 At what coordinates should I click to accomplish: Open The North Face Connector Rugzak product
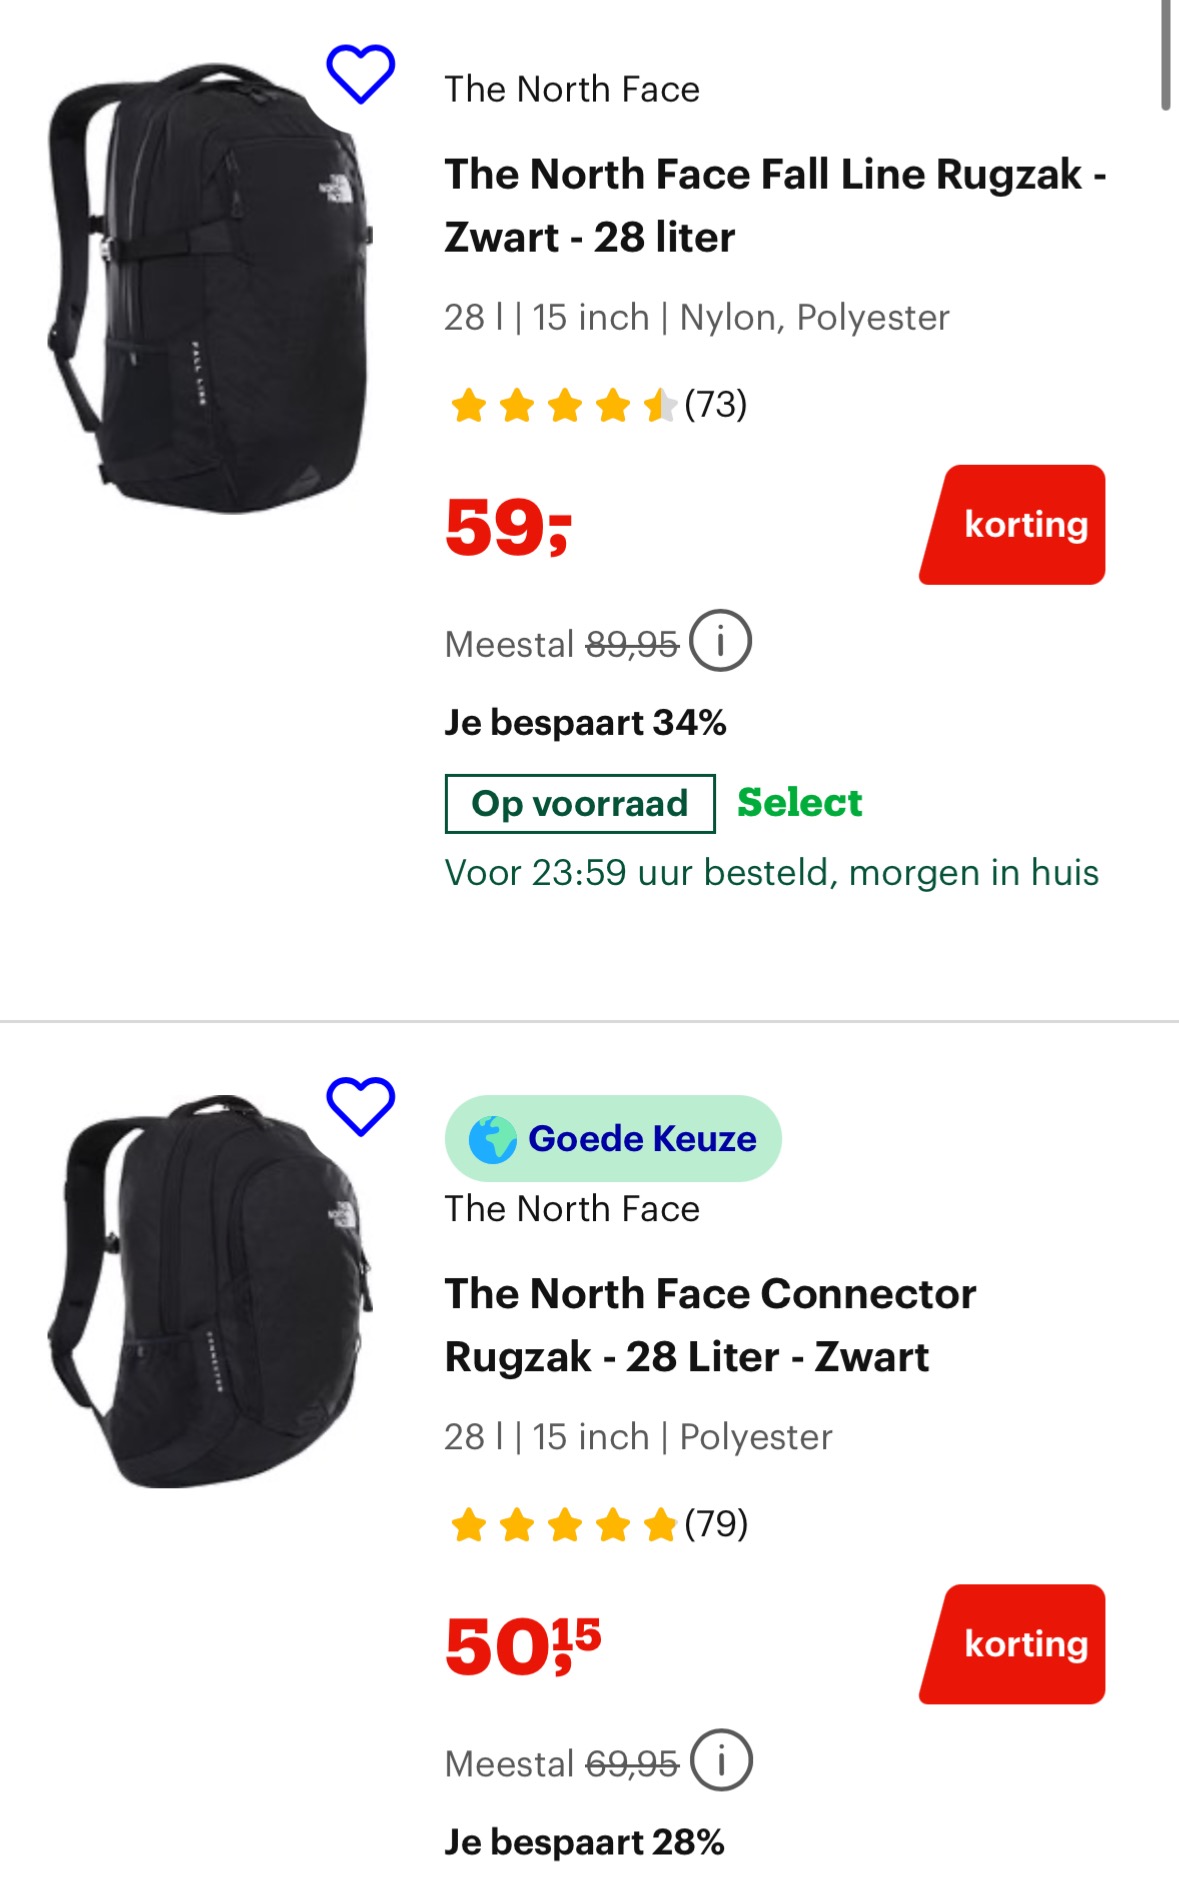(710, 1325)
